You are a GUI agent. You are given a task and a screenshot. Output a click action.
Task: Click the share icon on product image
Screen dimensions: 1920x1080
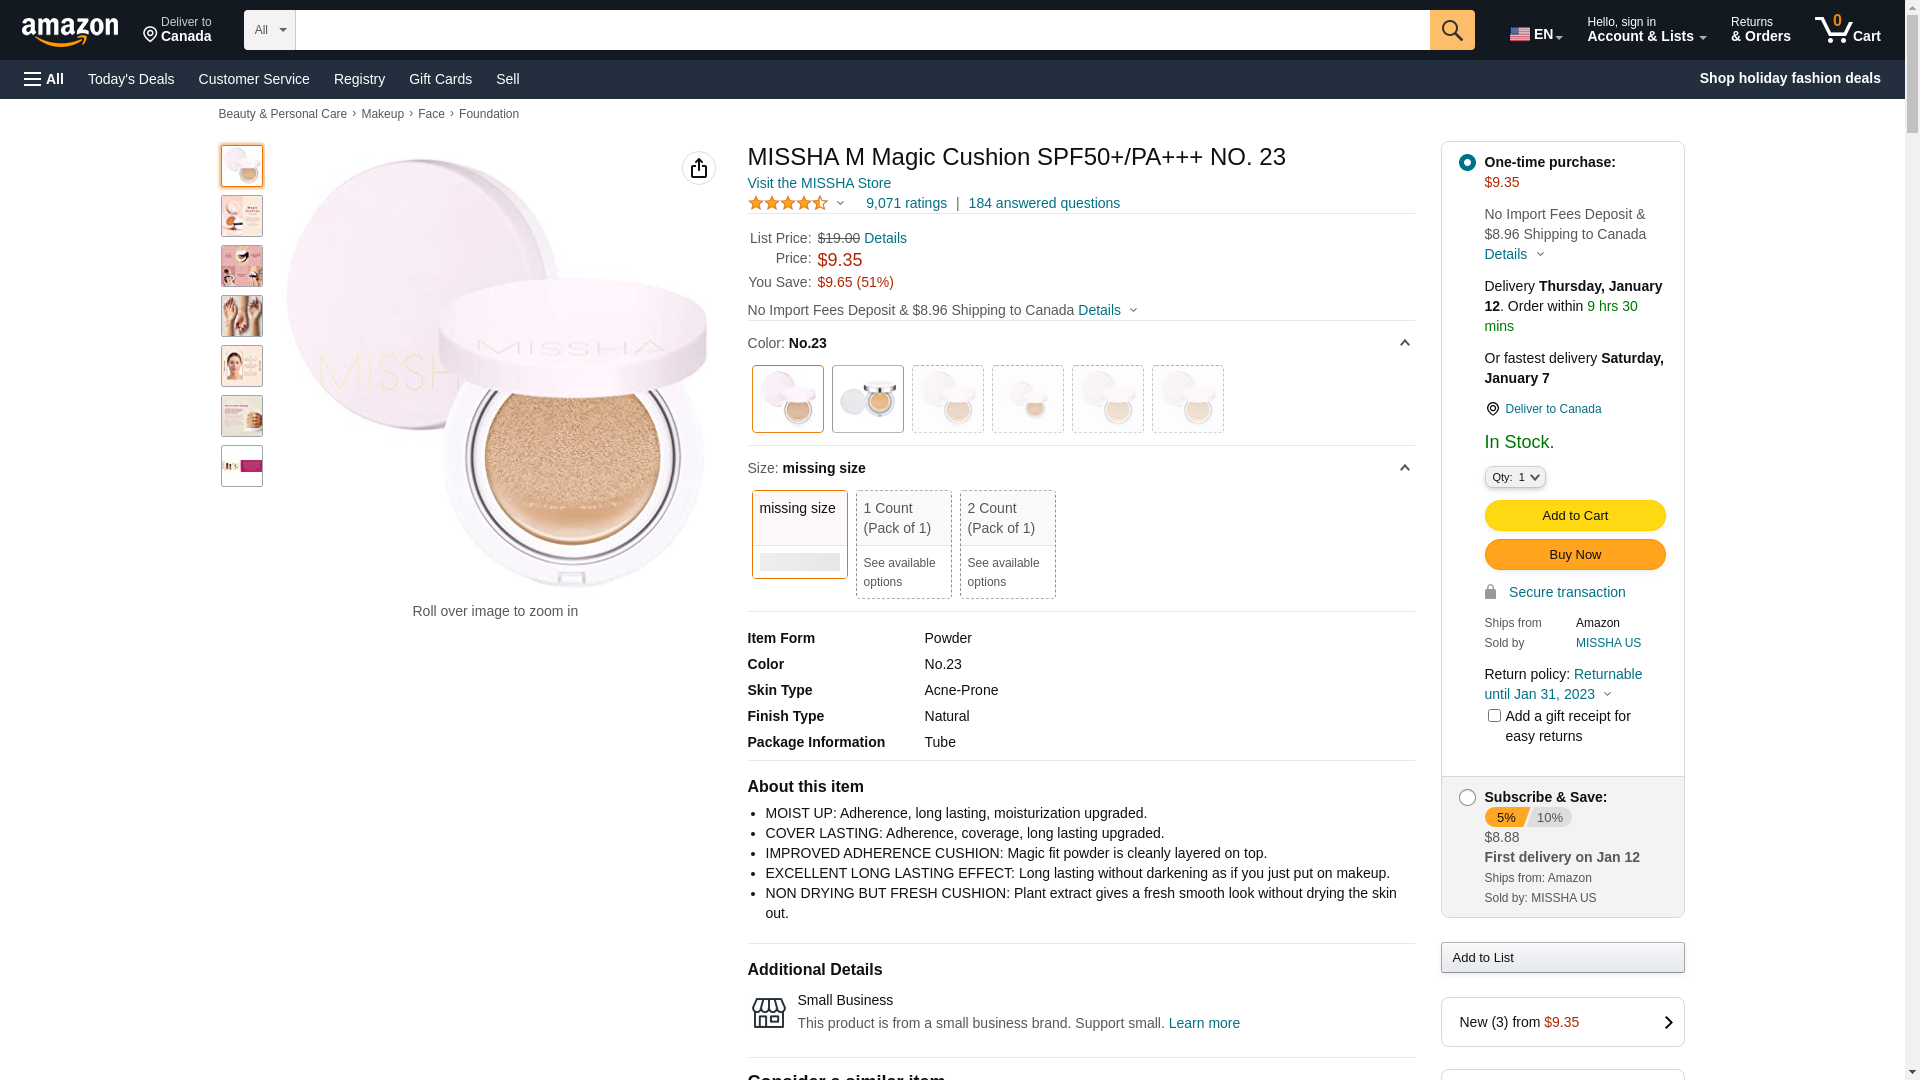[698, 168]
